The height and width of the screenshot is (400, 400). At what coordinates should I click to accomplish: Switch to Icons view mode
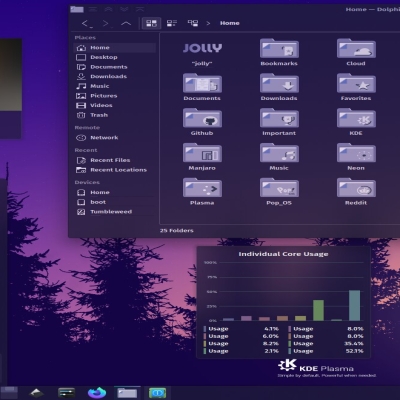151,23
